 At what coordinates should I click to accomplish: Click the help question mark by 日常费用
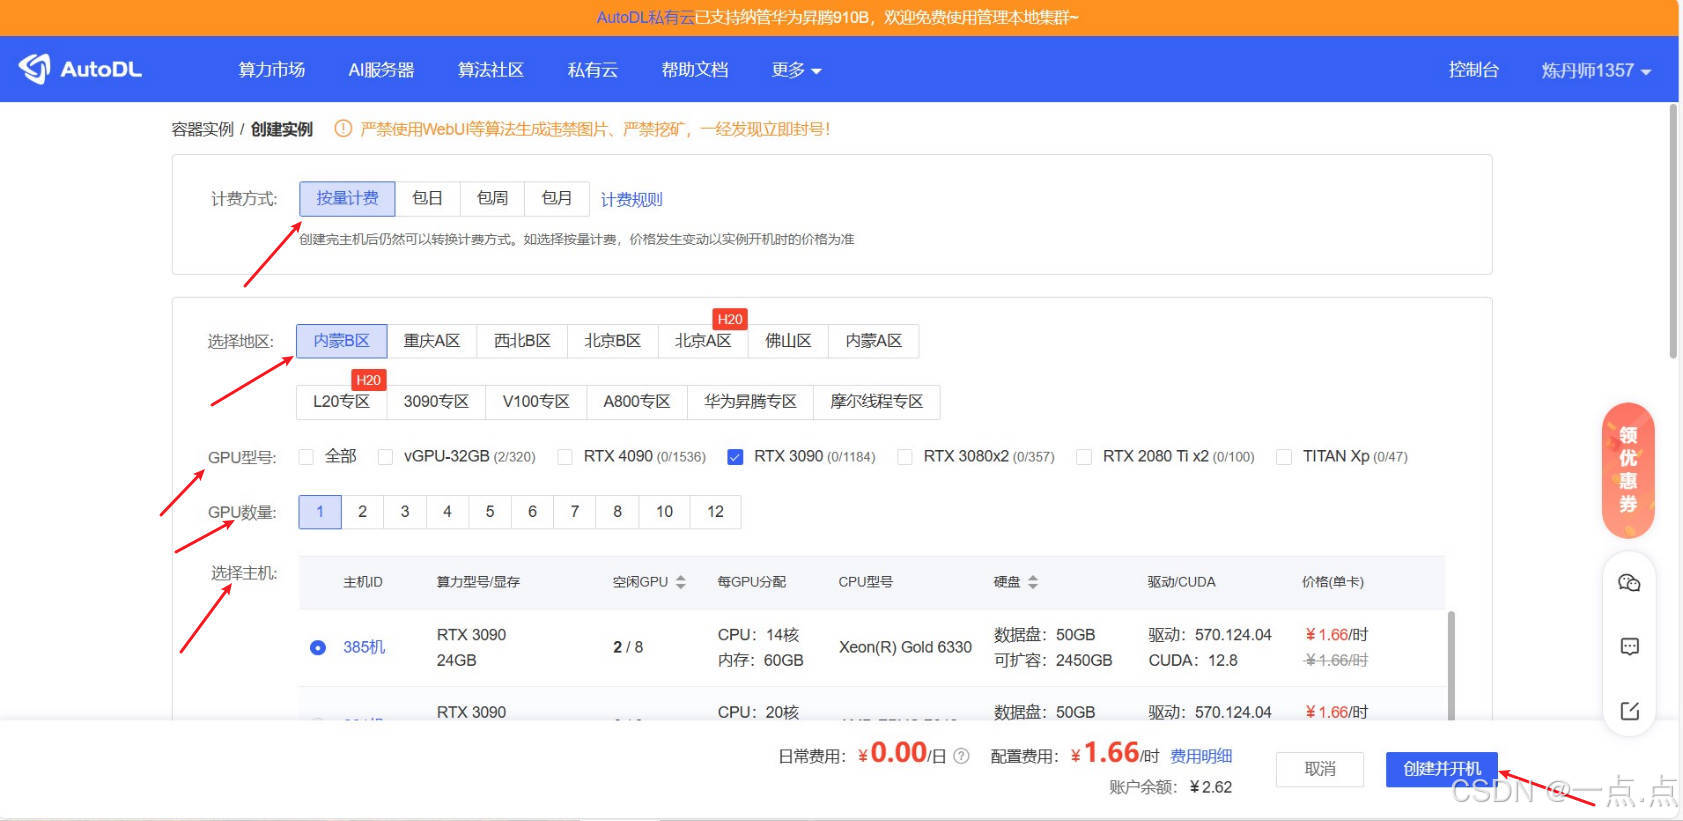pos(961,756)
